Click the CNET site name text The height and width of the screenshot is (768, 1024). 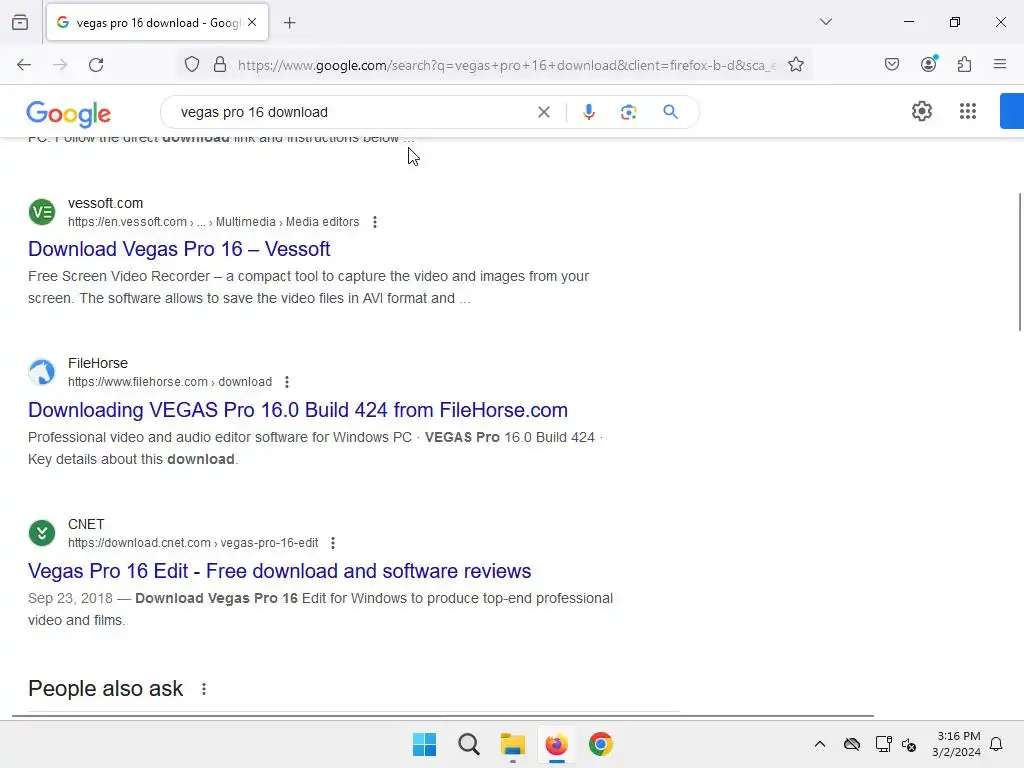[86, 524]
